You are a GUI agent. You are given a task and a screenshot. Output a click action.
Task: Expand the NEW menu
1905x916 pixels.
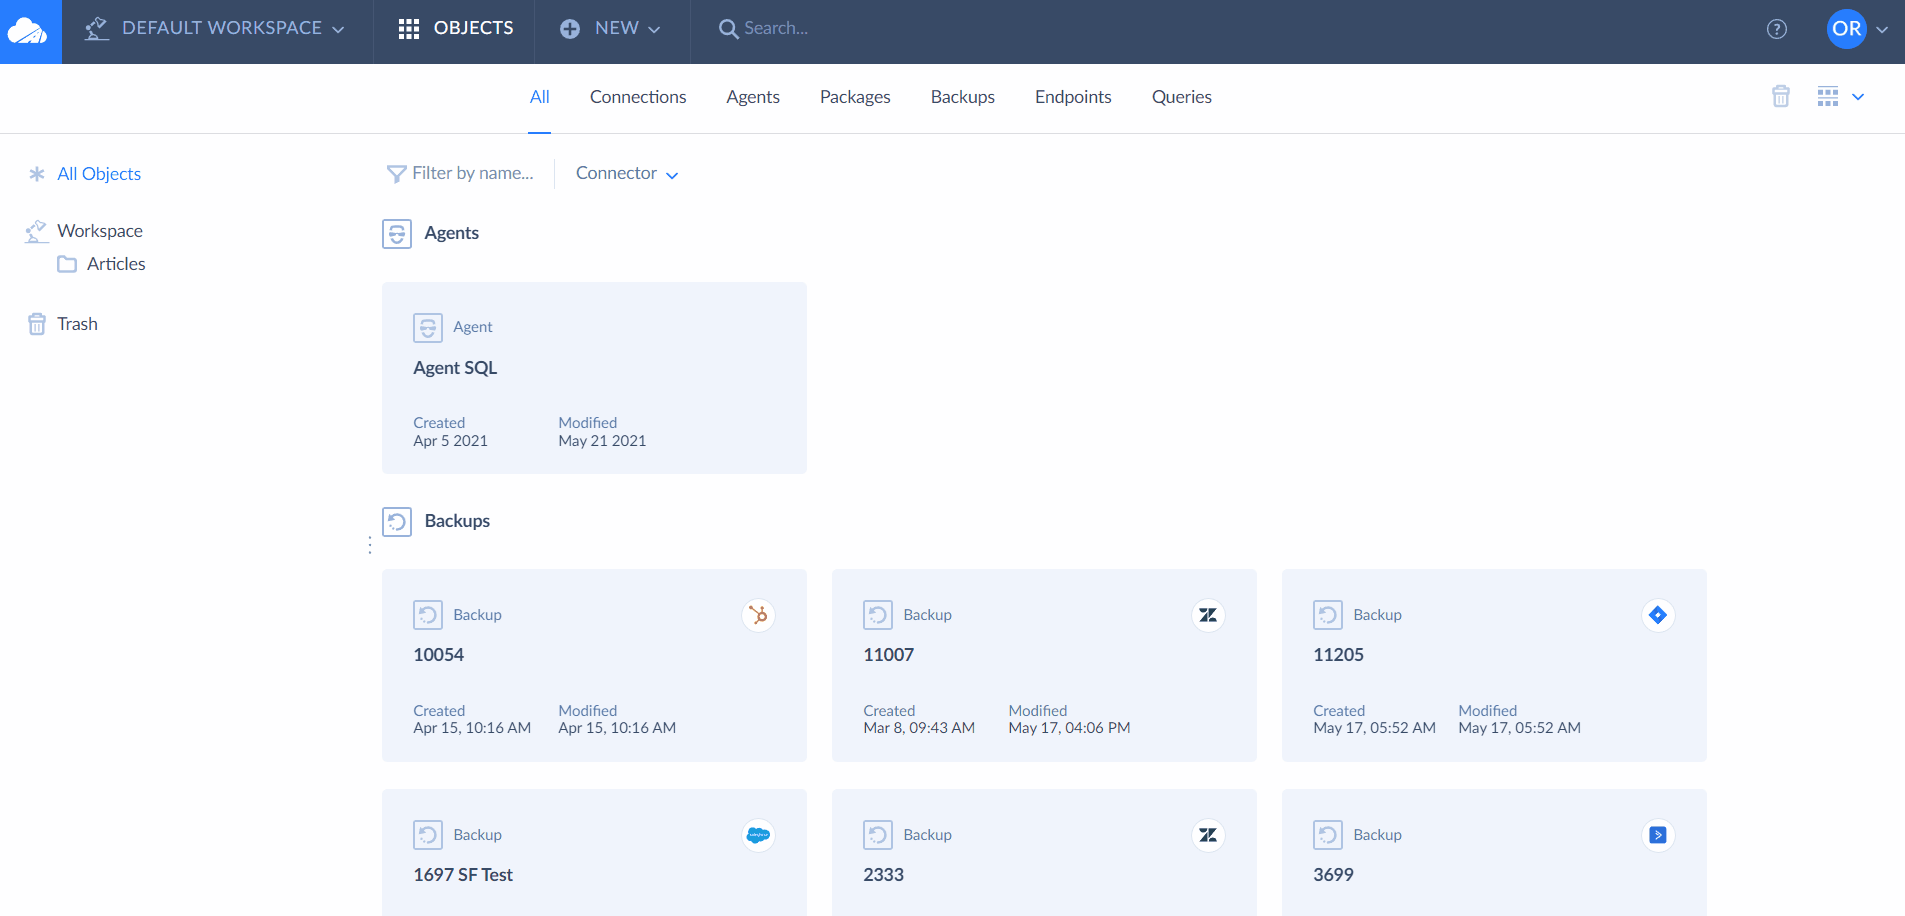coord(611,28)
